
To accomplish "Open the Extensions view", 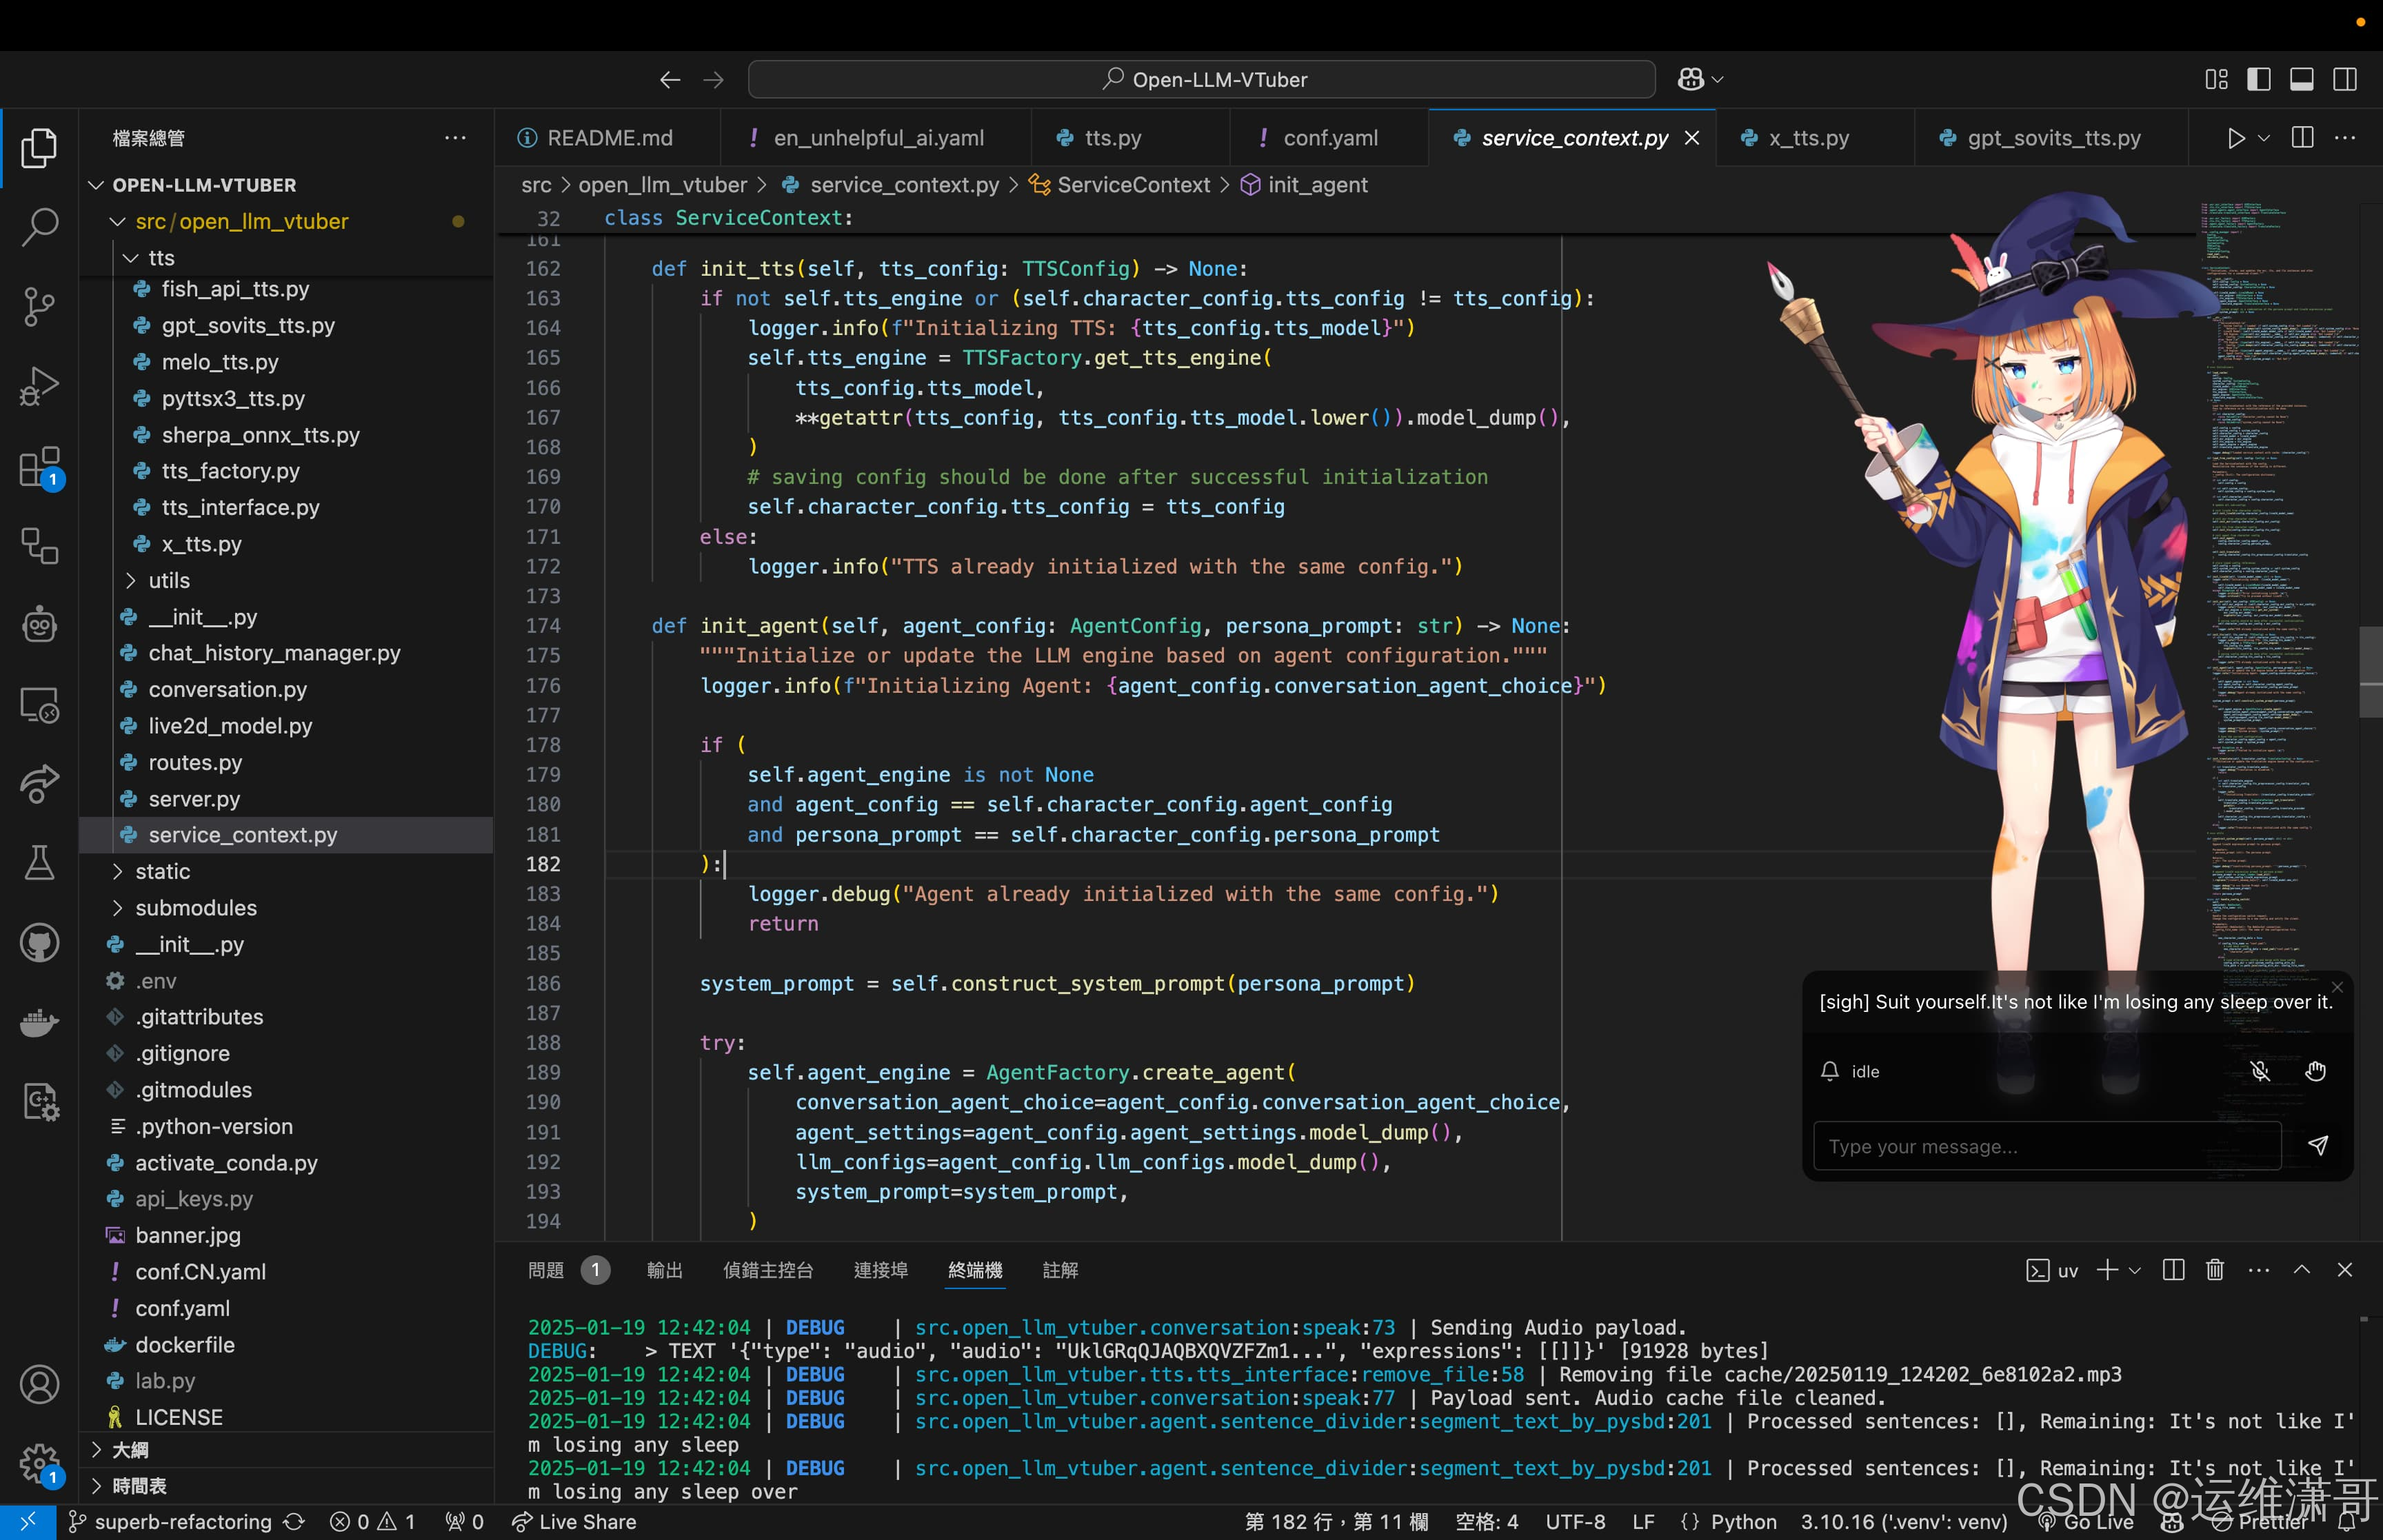I will click(x=39, y=466).
